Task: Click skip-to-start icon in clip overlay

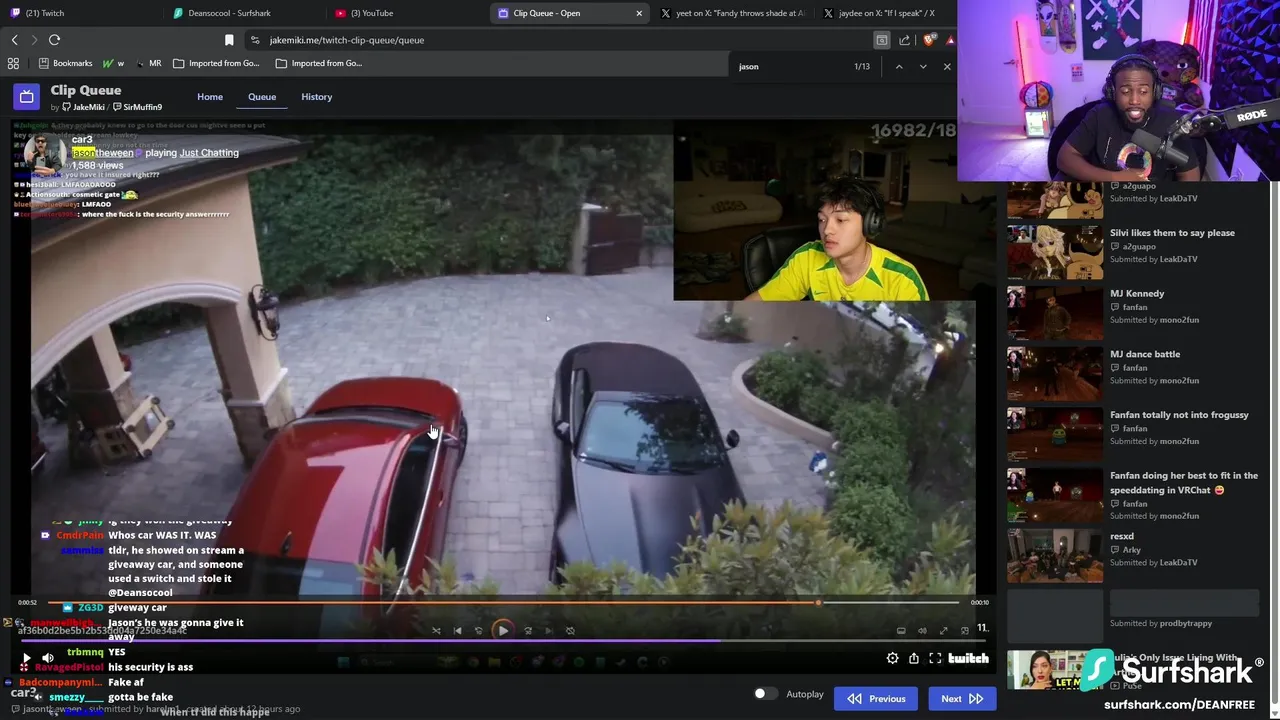Action: pos(458,631)
